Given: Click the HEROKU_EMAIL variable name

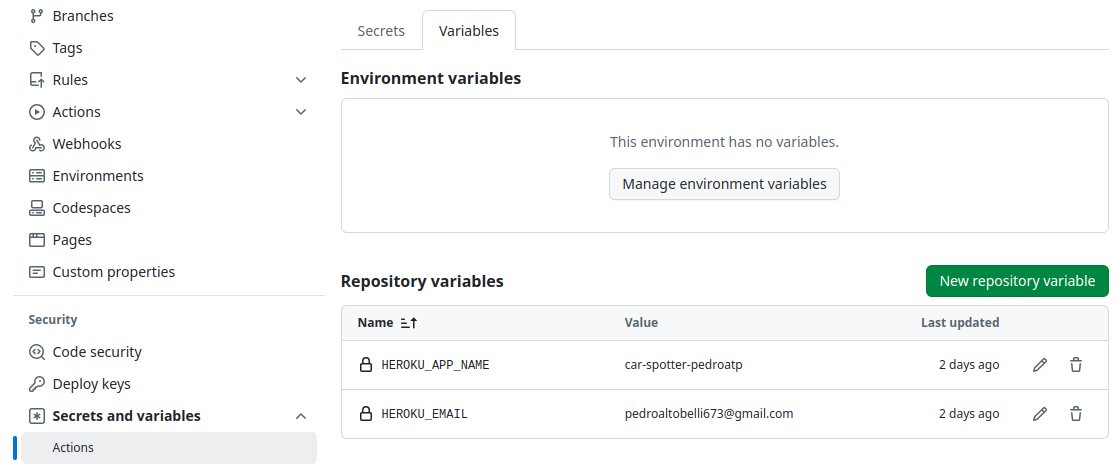Looking at the screenshot, I should tap(424, 414).
